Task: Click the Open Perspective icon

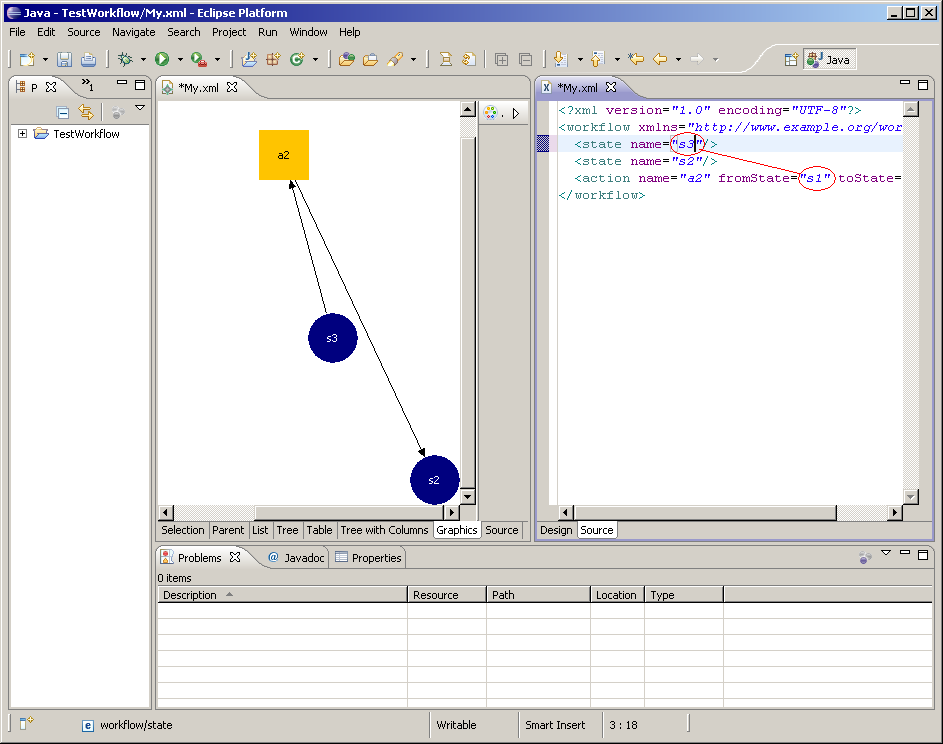Action: (x=791, y=60)
